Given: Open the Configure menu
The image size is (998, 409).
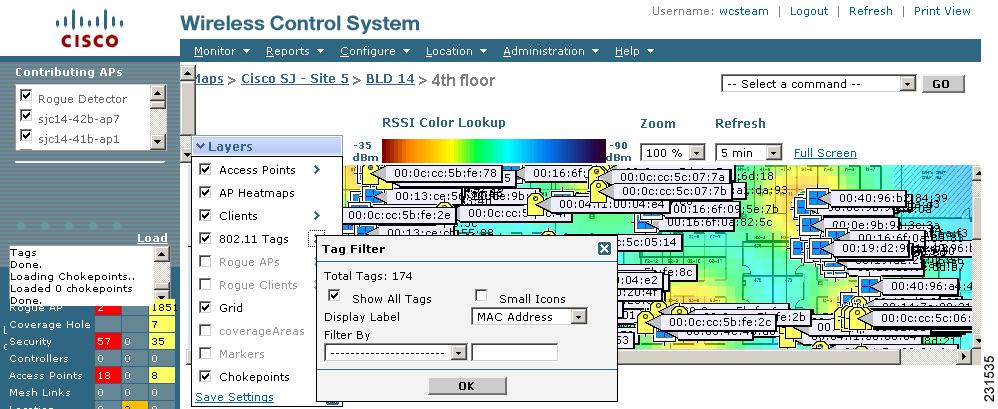Looking at the screenshot, I should pos(375,52).
